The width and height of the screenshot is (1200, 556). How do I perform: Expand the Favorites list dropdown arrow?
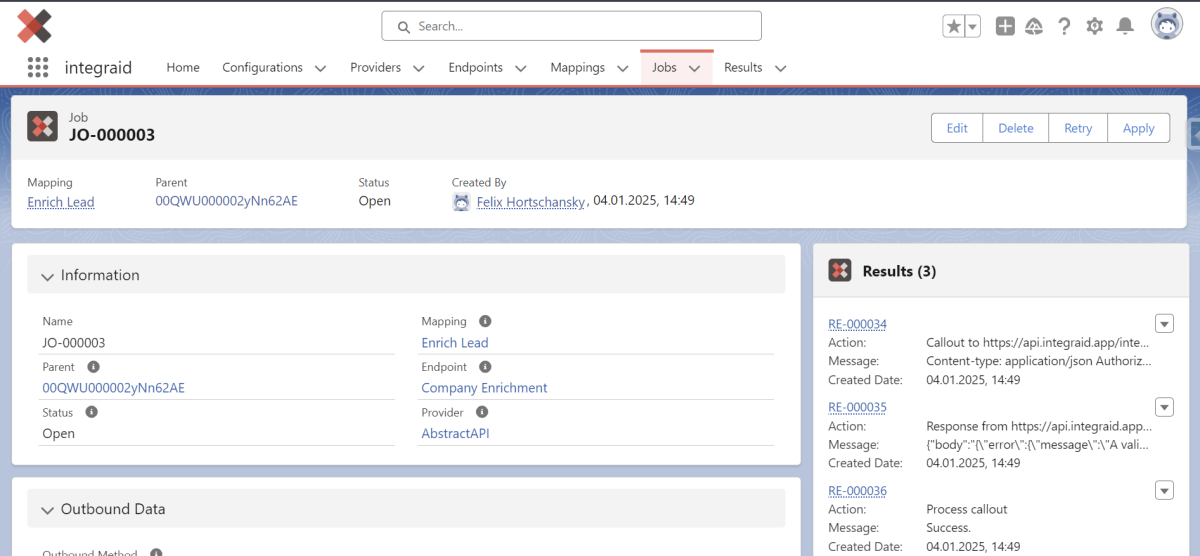(973, 27)
